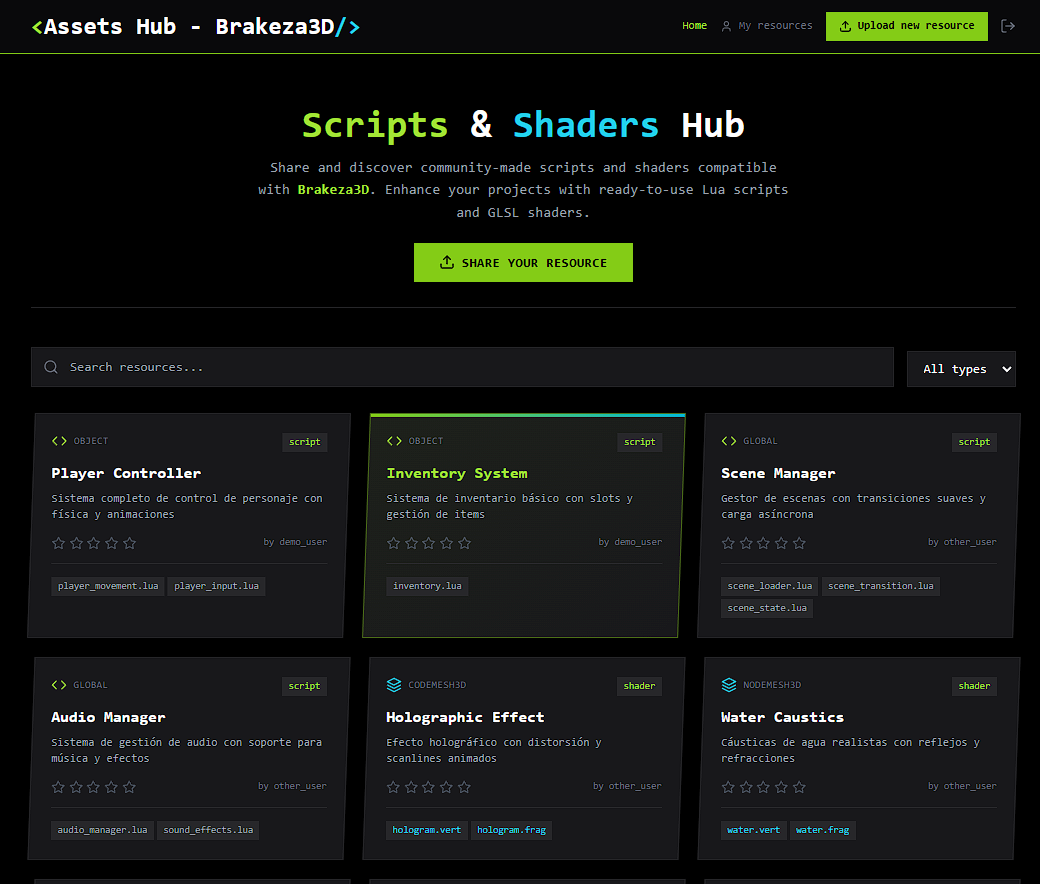Focus the Search resources input field
Screen dimensions: 1040x884
coord(470,367)
